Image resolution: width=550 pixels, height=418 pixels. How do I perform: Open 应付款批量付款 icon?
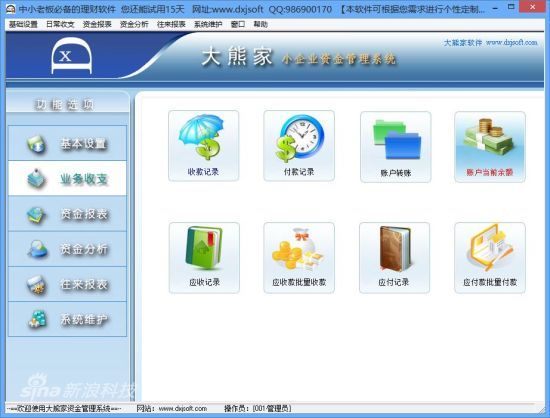pyautogui.click(x=490, y=257)
